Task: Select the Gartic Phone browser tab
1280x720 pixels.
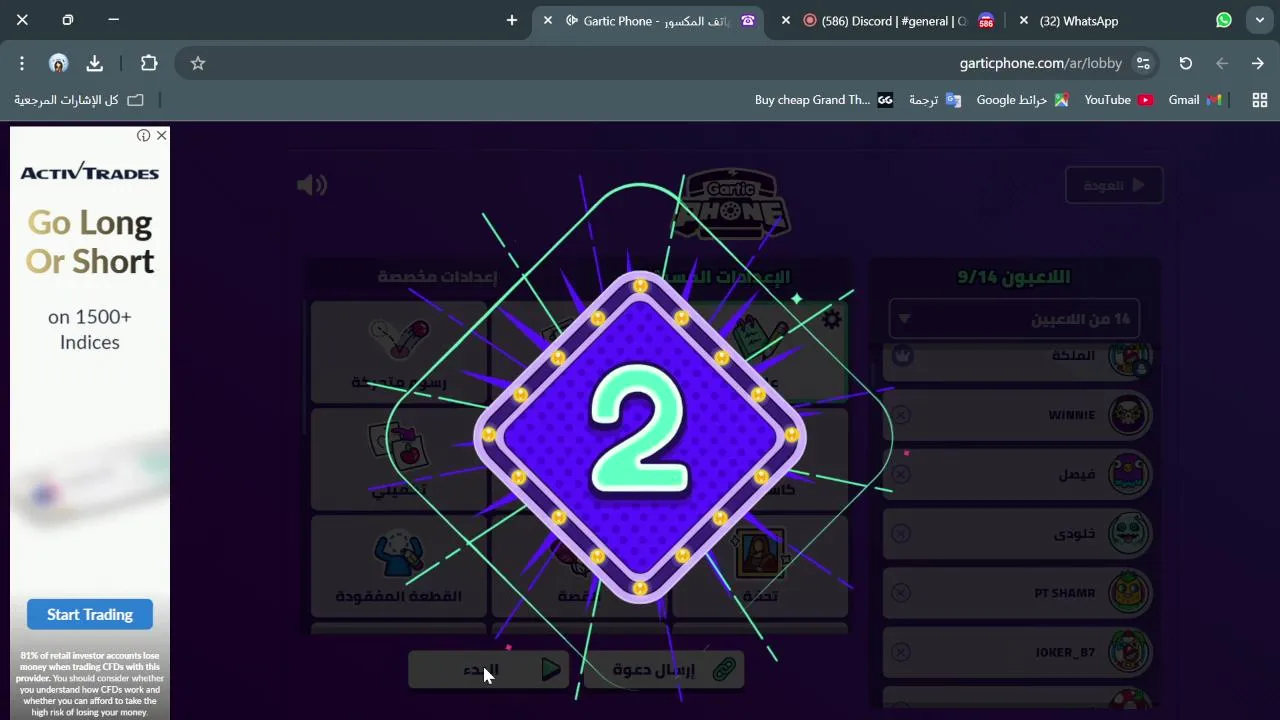Action: pos(648,20)
